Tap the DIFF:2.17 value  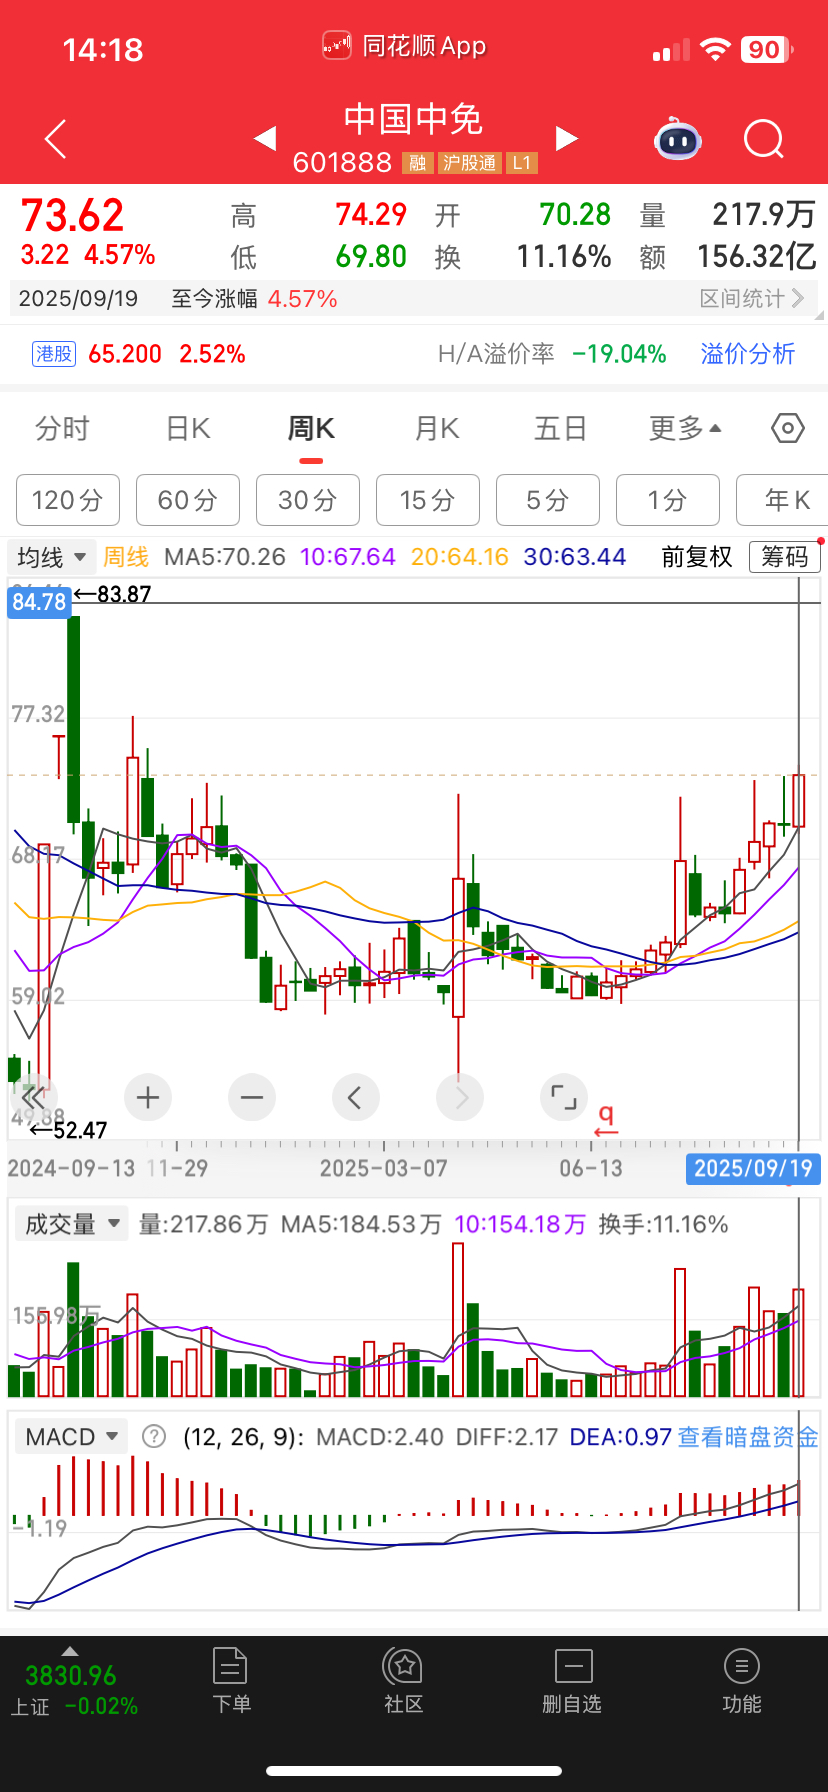pos(506,1437)
